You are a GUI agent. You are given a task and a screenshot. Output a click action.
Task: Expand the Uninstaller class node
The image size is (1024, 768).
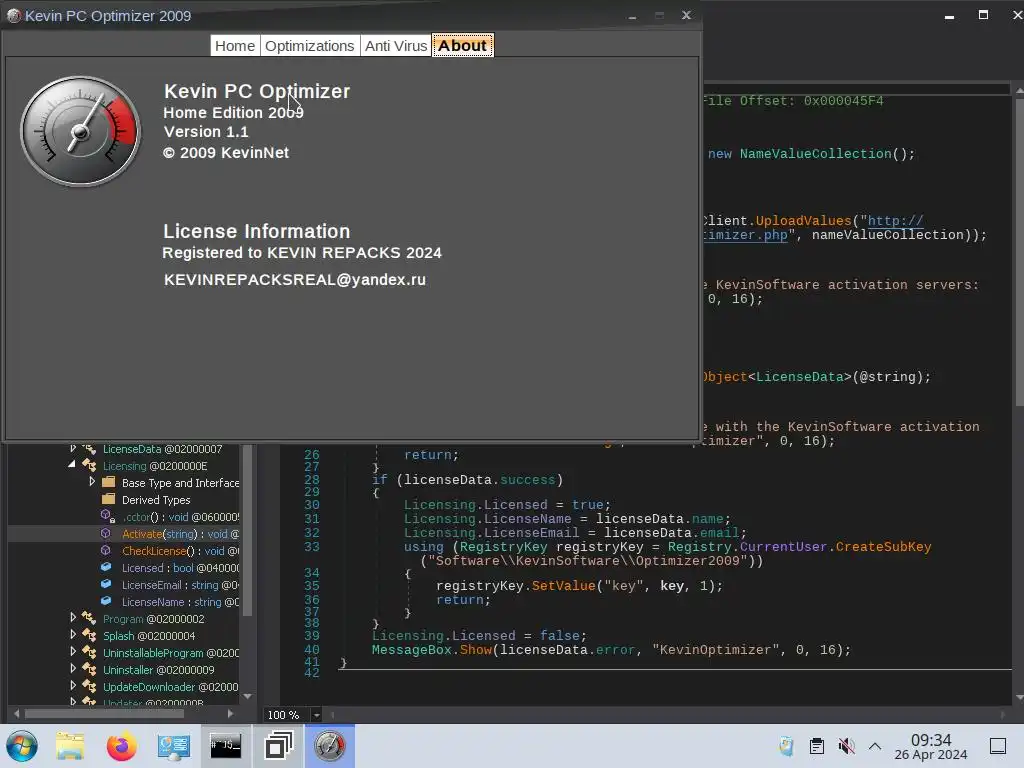coord(72,669)
